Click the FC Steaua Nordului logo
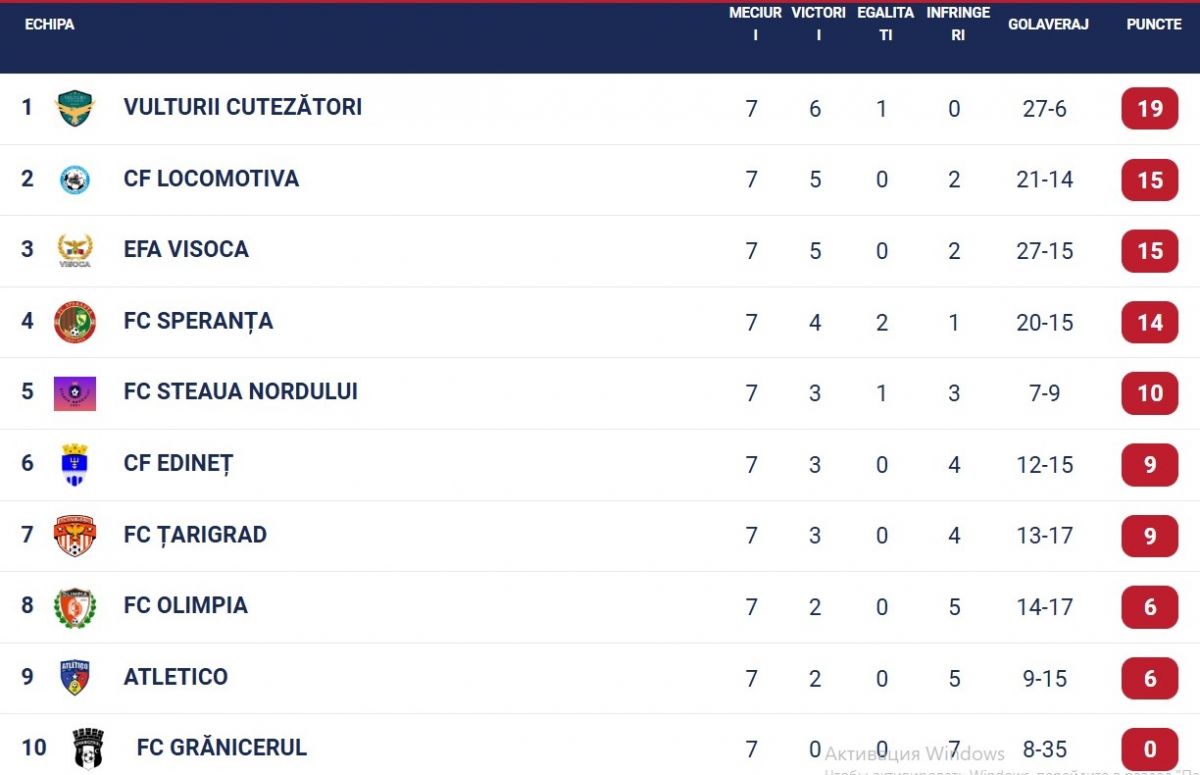Viewport: 1200px width, 775px height. (x=75, y=393)
